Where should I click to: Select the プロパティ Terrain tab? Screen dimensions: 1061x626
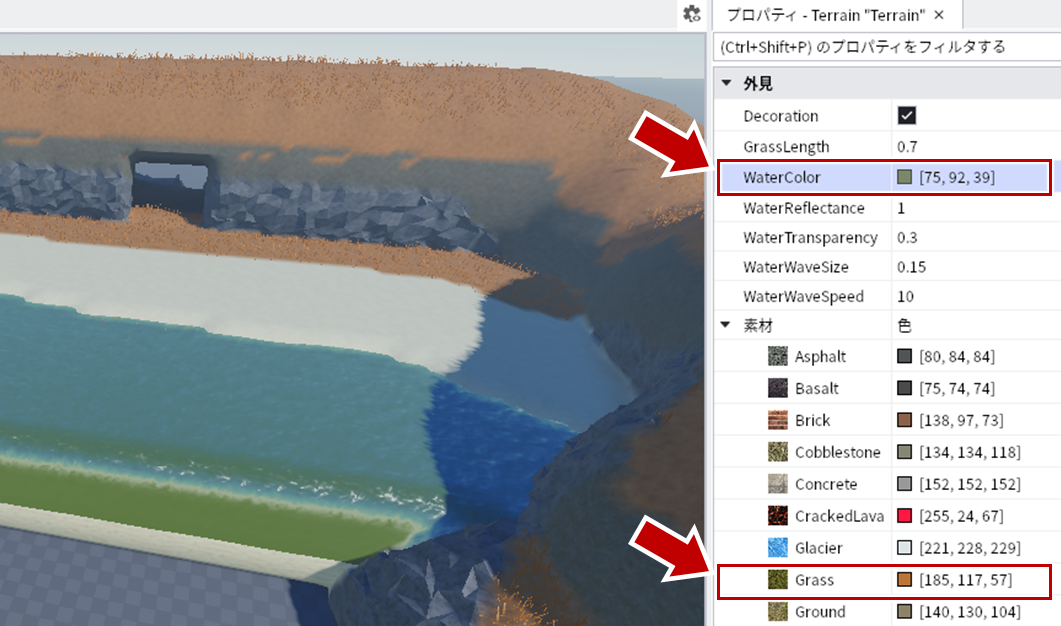(x=825, y=15)
